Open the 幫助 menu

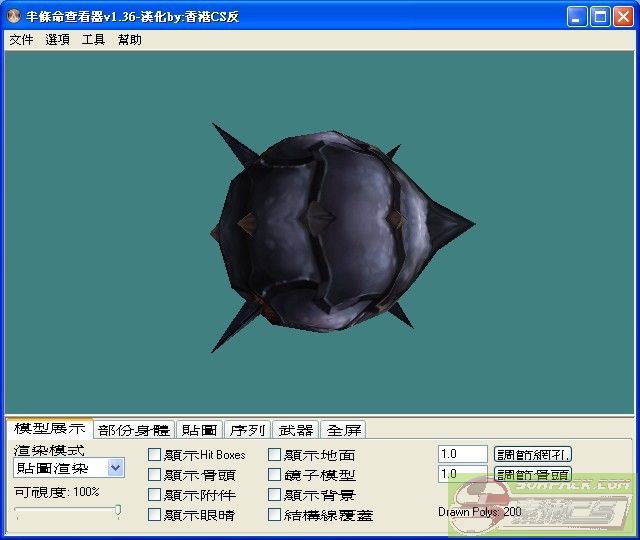point(129,40)
